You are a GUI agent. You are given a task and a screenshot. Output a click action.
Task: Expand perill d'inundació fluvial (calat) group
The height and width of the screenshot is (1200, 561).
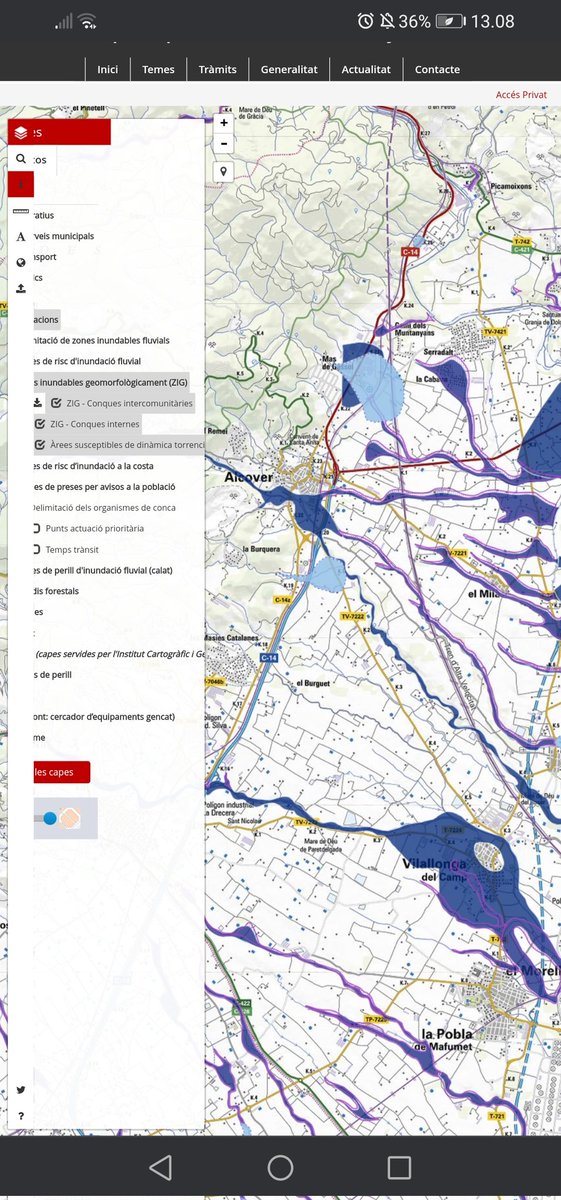[105, 570]
